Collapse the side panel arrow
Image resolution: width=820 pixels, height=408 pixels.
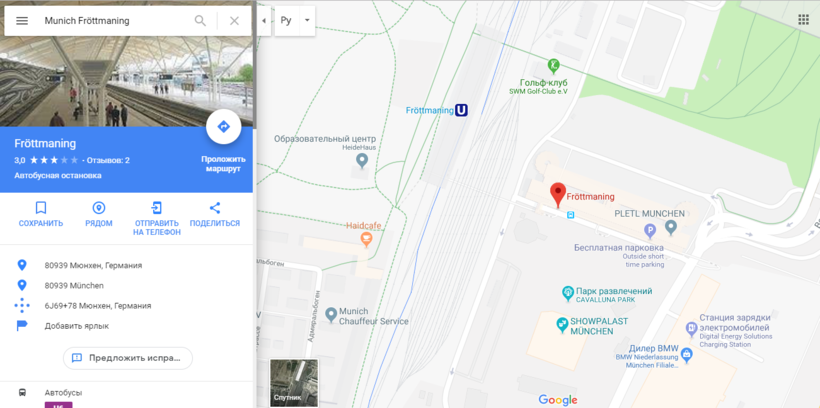pyautogui.click(x=264, y=21)
